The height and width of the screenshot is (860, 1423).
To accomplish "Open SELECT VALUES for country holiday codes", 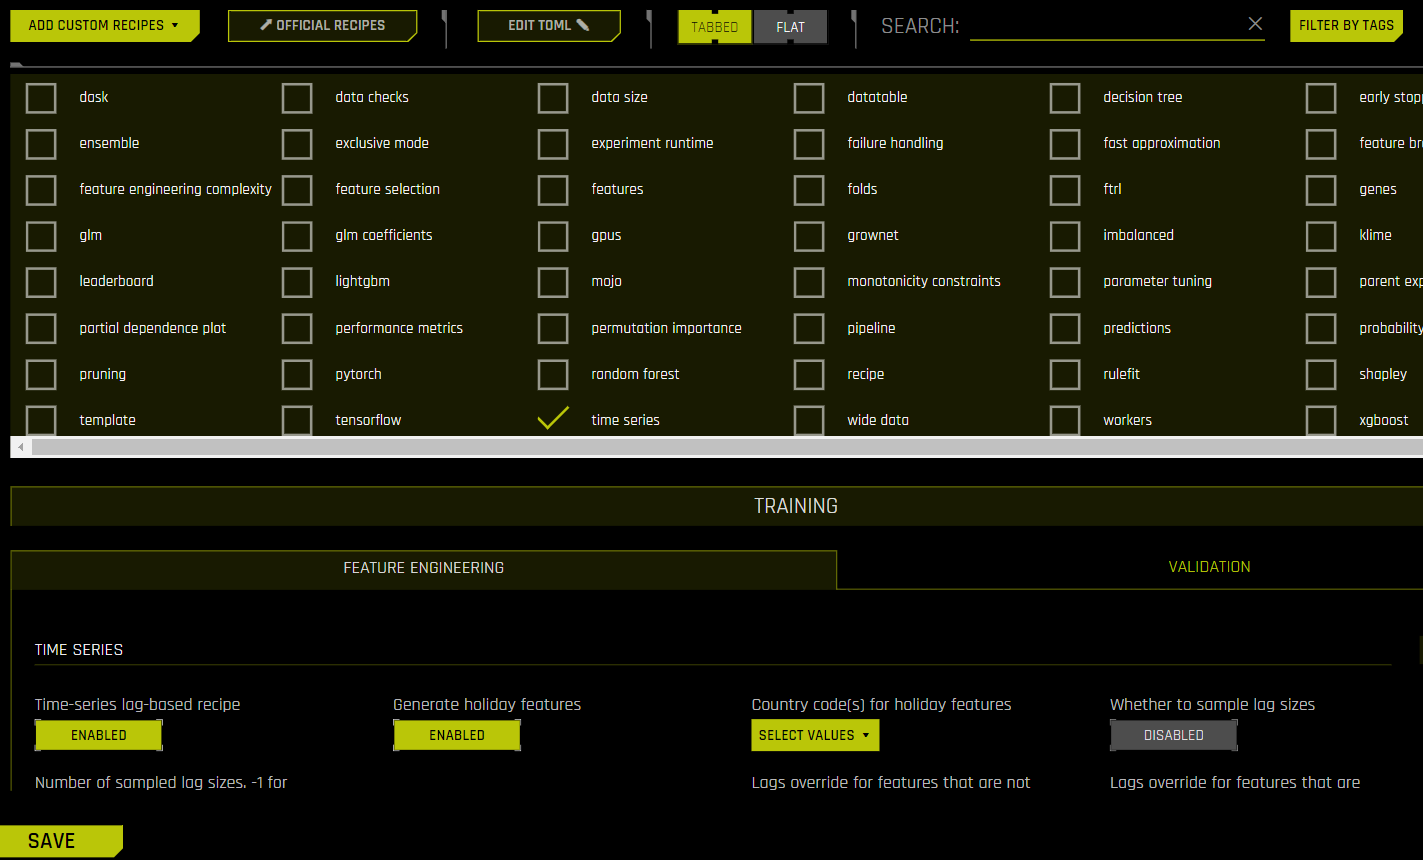I will pos(815,735).
